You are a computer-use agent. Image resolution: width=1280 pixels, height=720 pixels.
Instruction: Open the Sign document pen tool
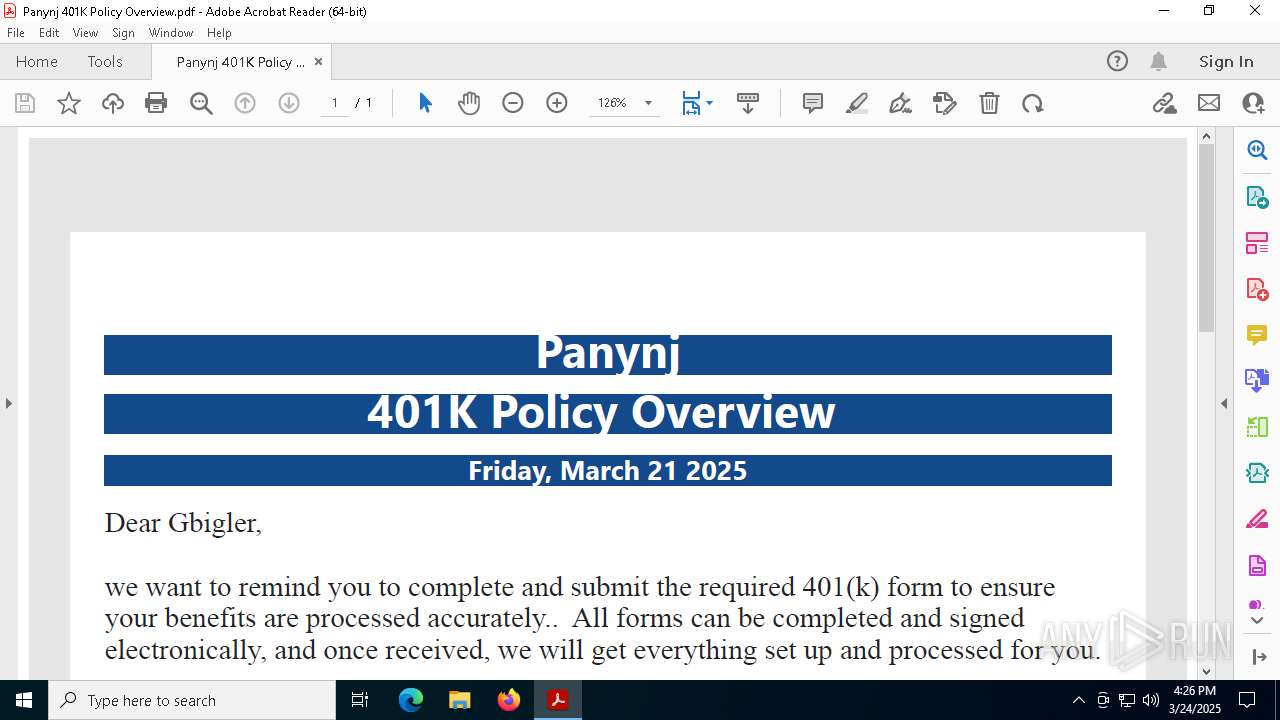[x=901, y=103]
